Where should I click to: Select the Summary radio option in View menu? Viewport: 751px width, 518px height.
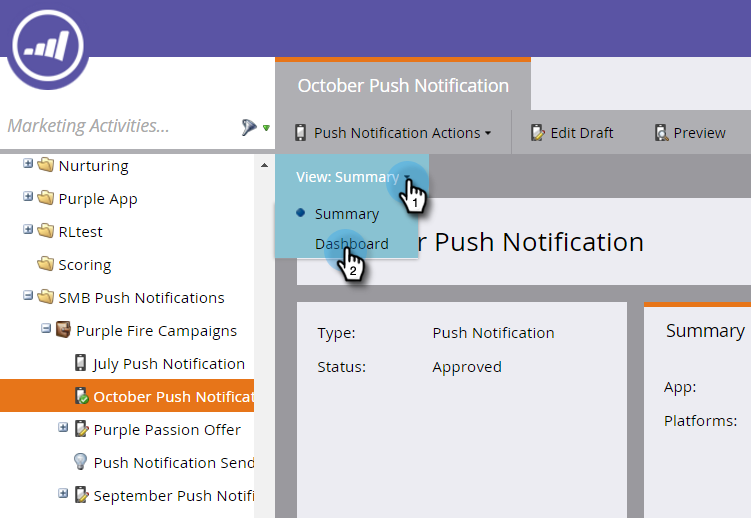(x=300, y=213)
